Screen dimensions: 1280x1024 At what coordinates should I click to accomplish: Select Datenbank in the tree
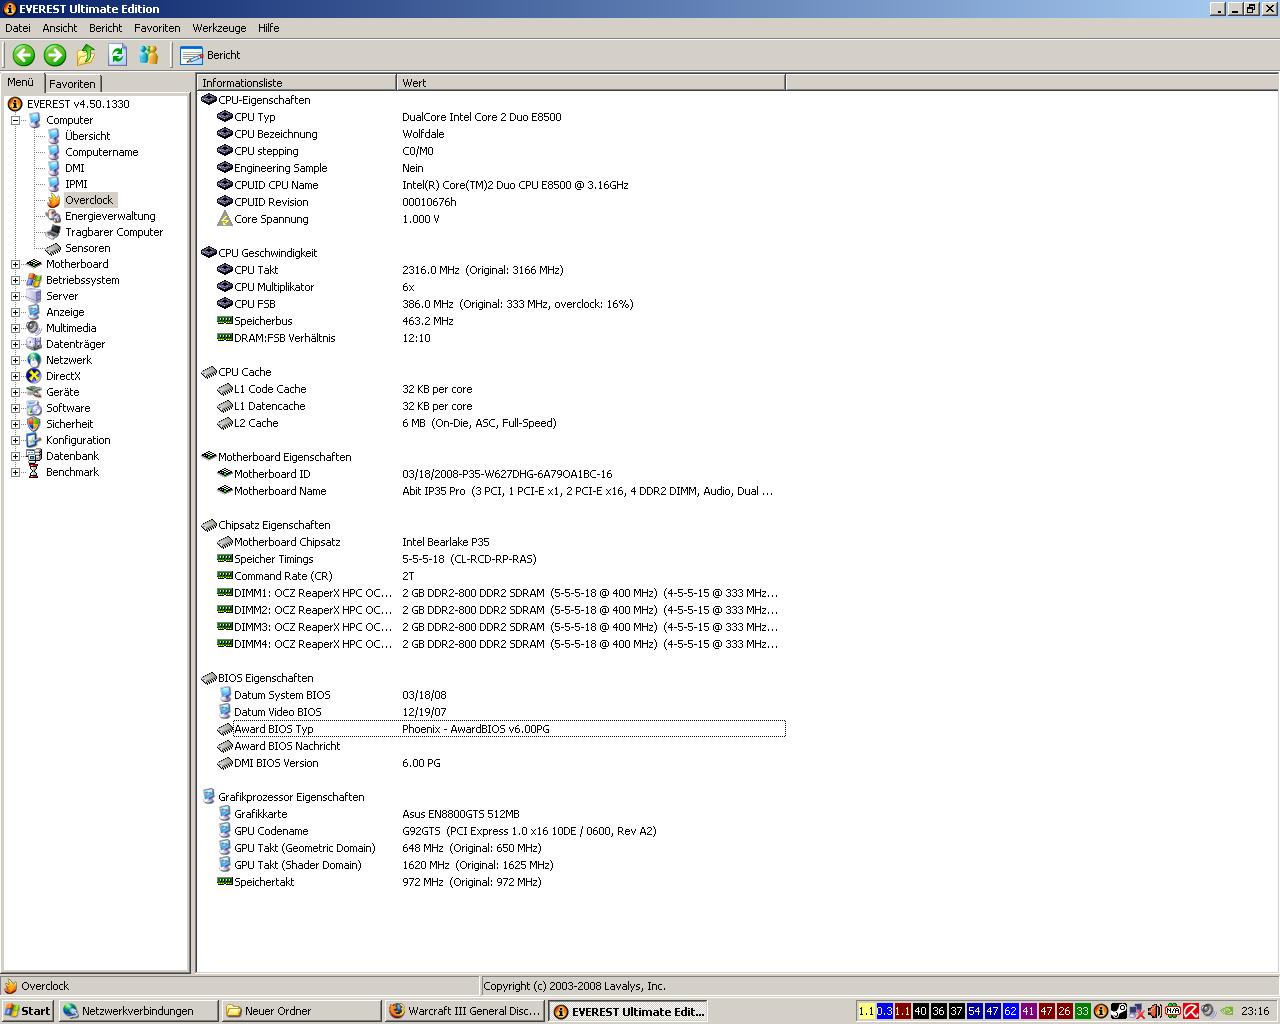pyautogui.click(x=72, y=456)
